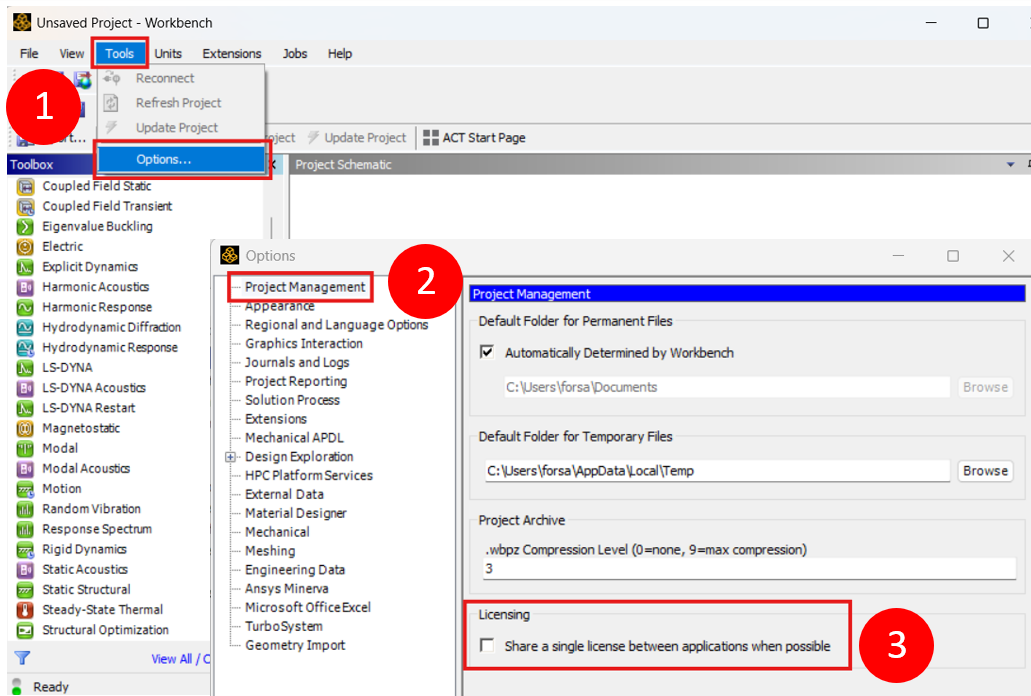
Task: Select the Static Structural icon
Action: (25, 590)
